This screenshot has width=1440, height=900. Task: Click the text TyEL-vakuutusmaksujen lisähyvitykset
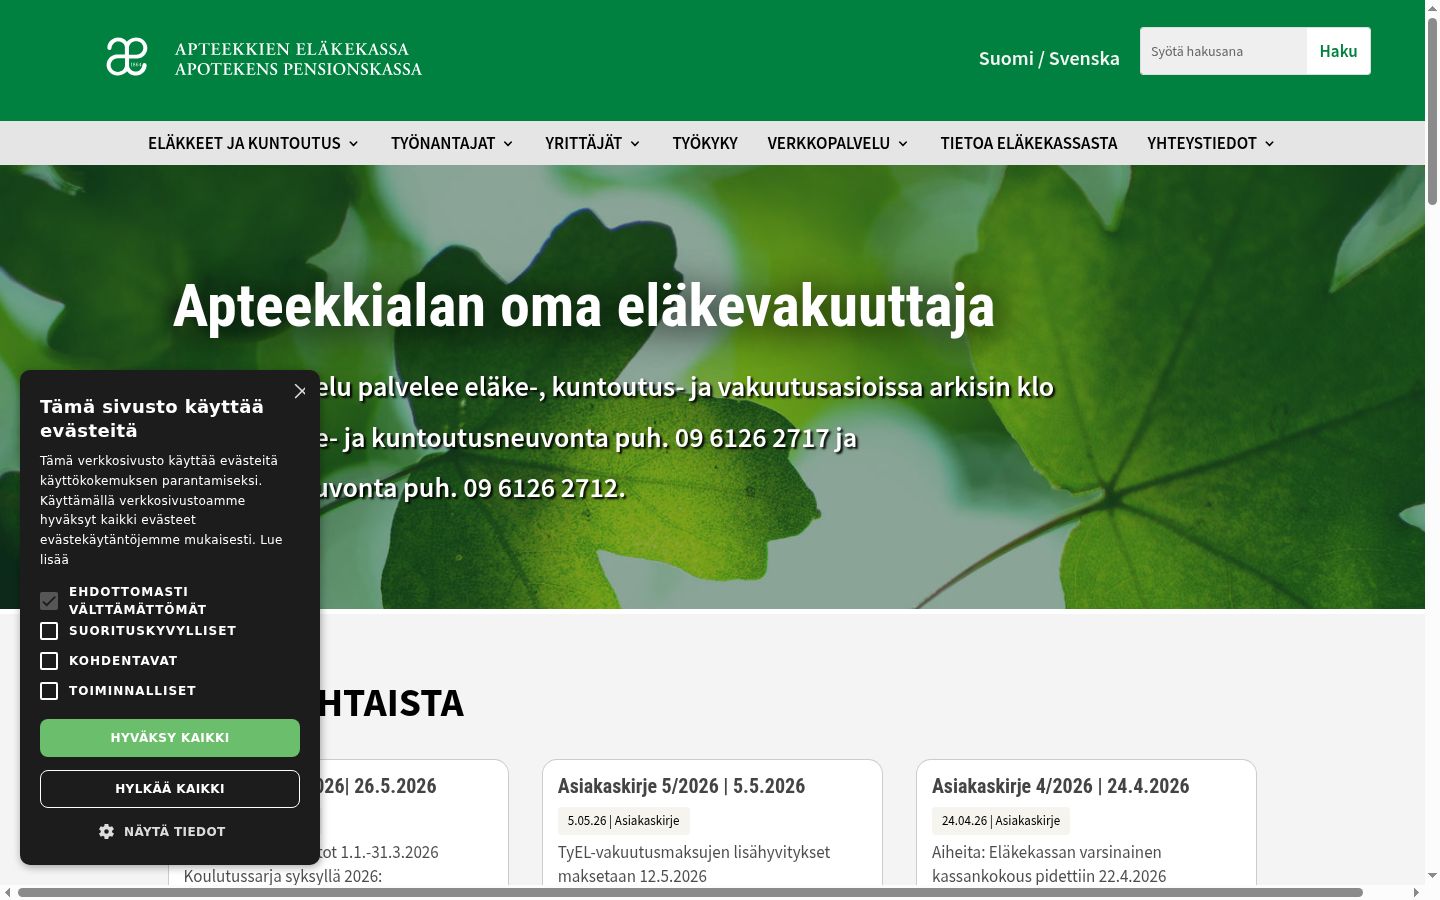694,852
